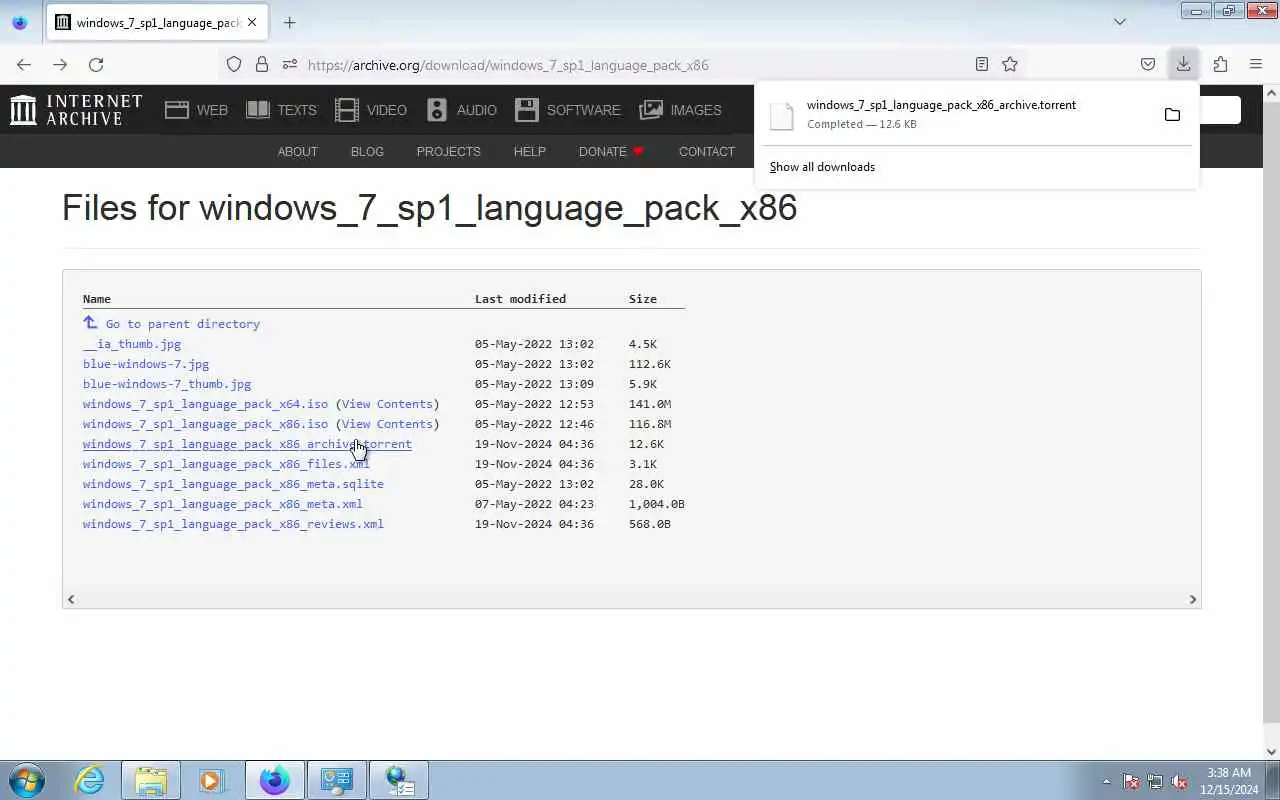Click the page scrollbar up arrow
Screen dimensions: 1280x800
(1271, 93)
